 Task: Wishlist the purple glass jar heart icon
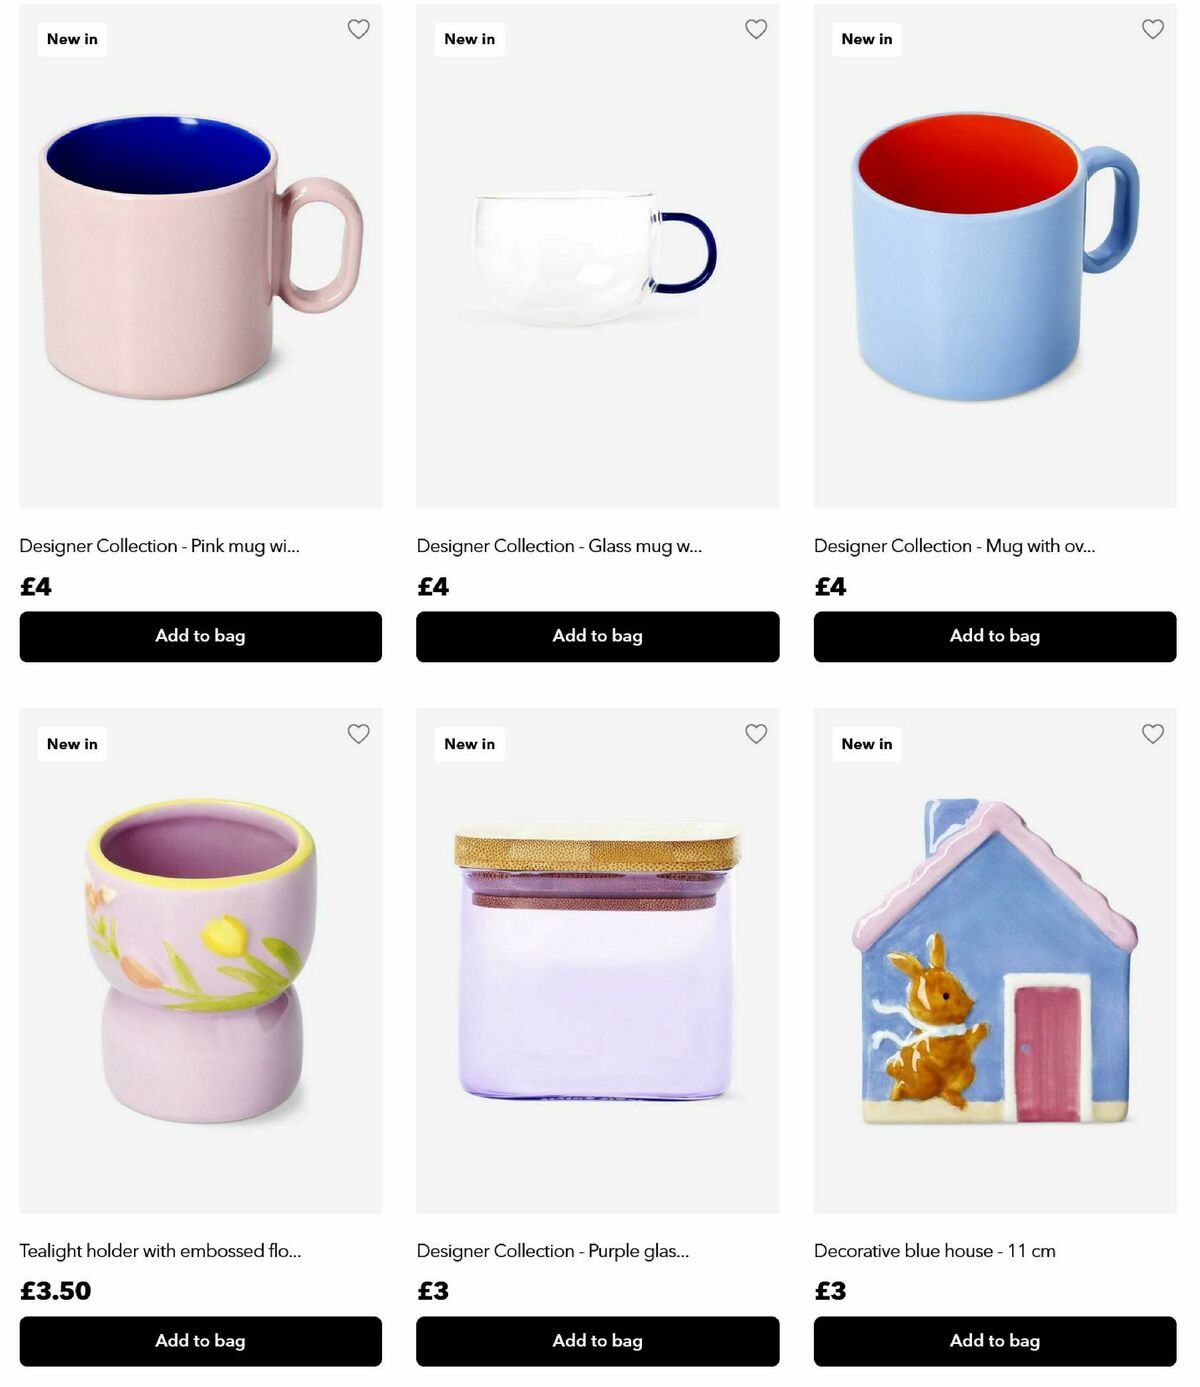coord(756,733)
